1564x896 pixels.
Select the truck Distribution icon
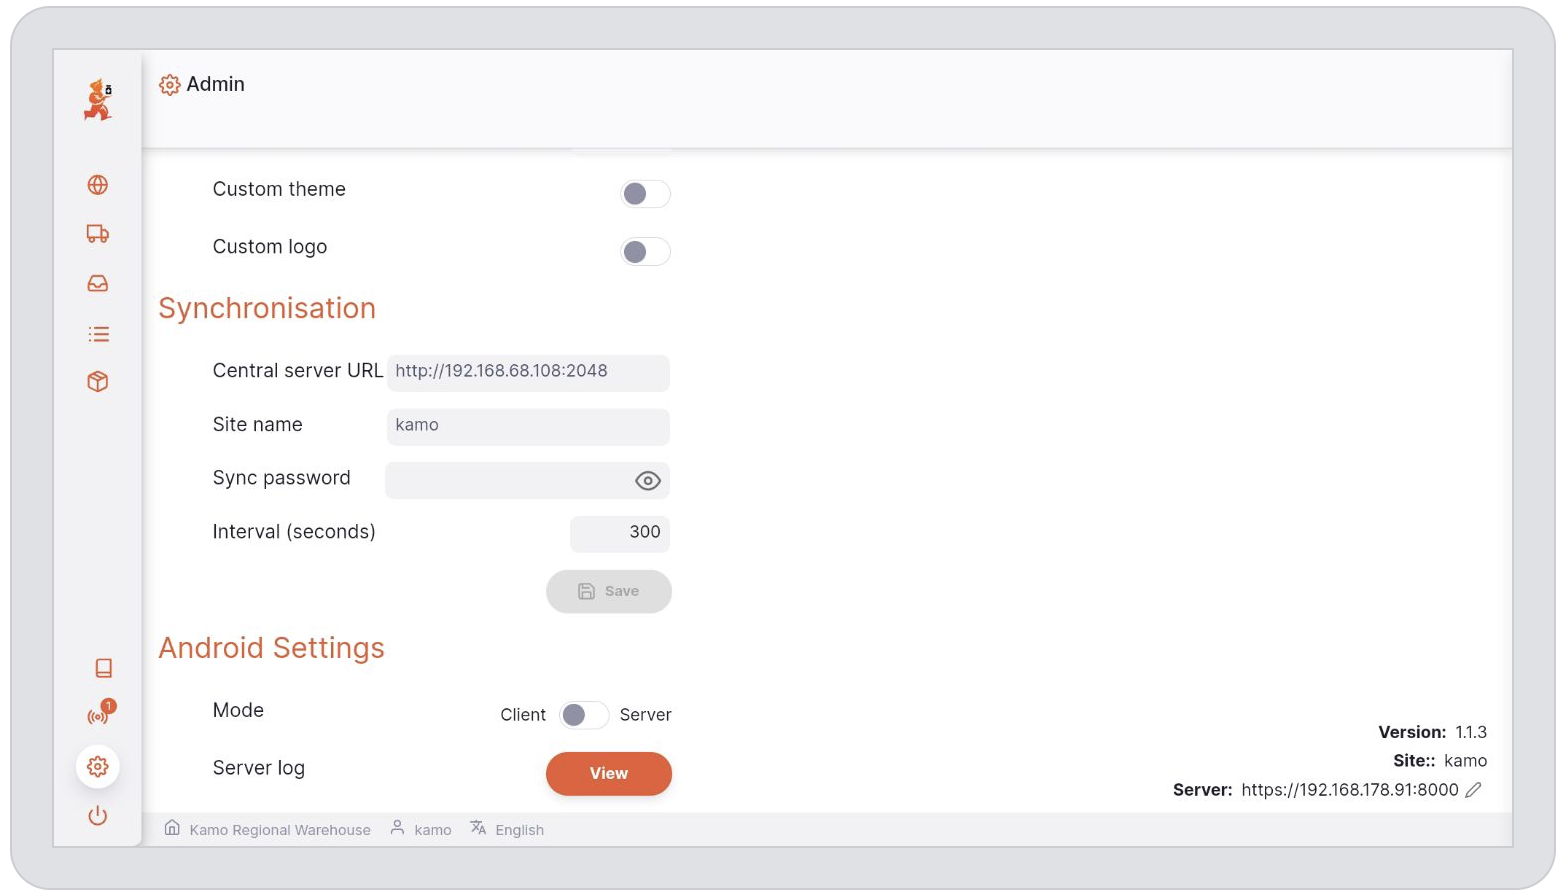[97, 233]
